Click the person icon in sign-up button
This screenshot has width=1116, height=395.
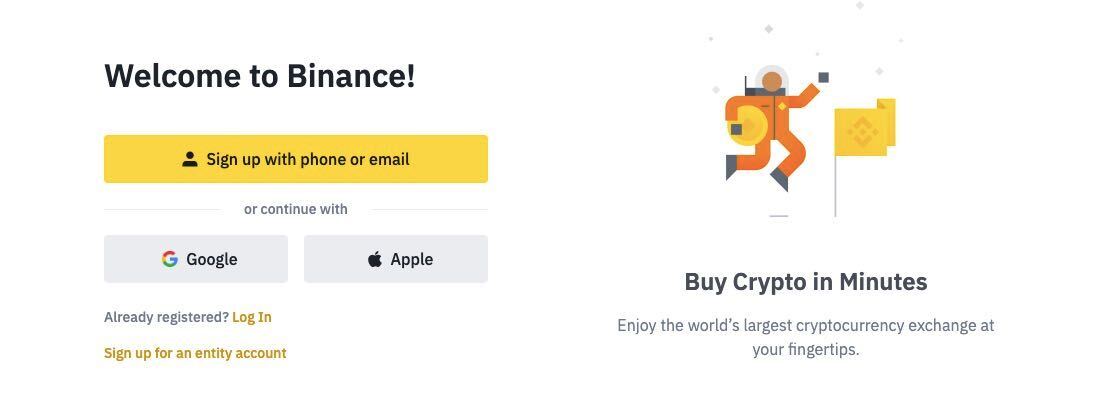189,159
